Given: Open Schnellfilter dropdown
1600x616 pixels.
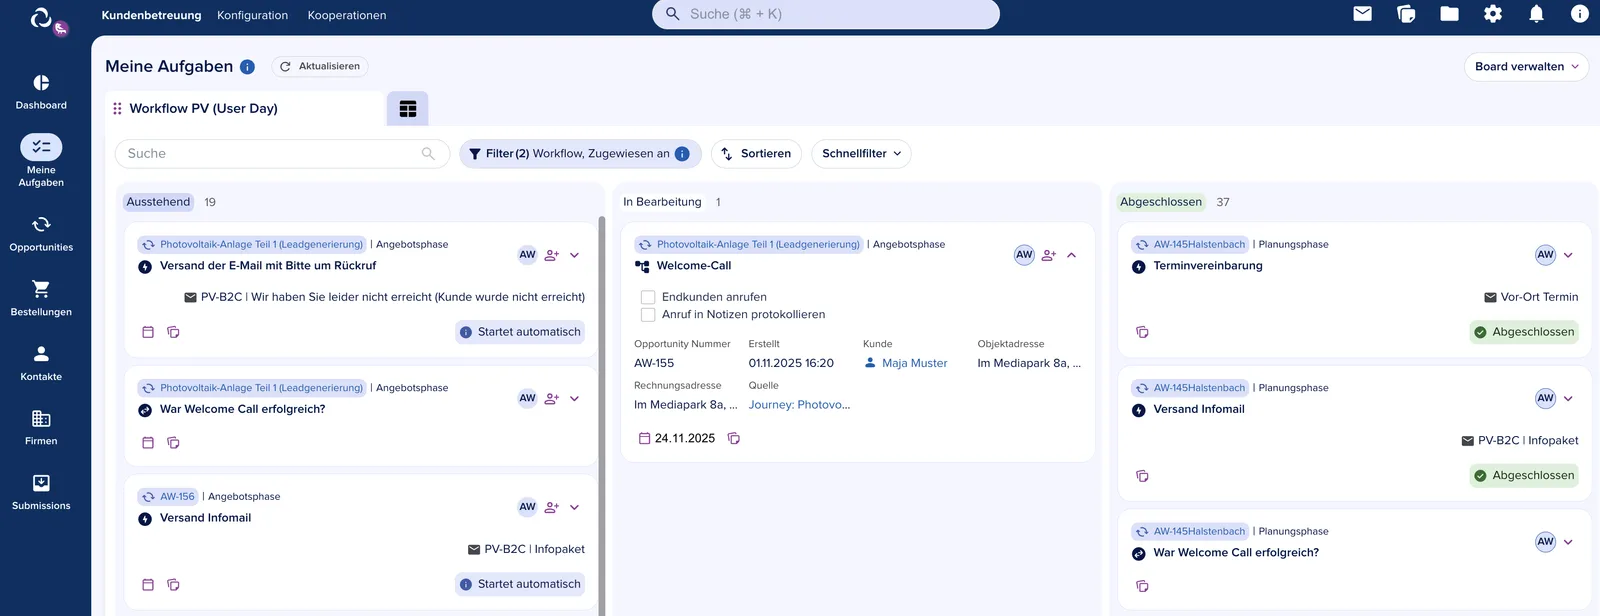Looking at the screenshot, I should point(861,154).
